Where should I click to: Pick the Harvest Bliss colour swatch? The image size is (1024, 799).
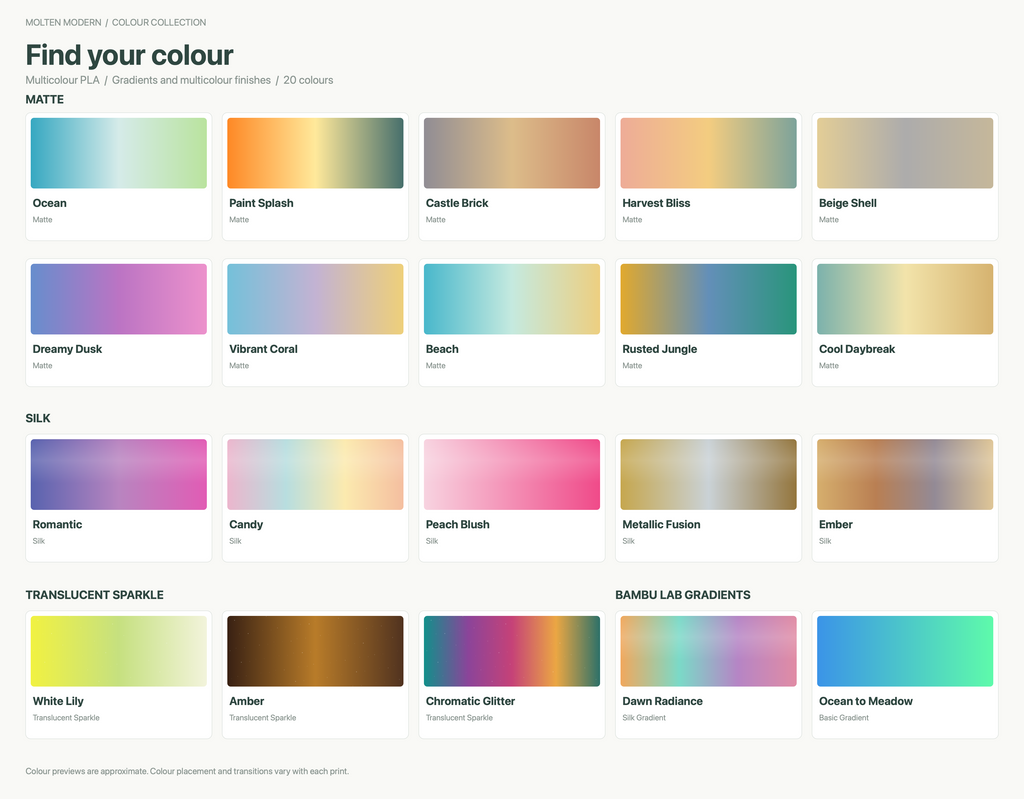coord(709,153)
